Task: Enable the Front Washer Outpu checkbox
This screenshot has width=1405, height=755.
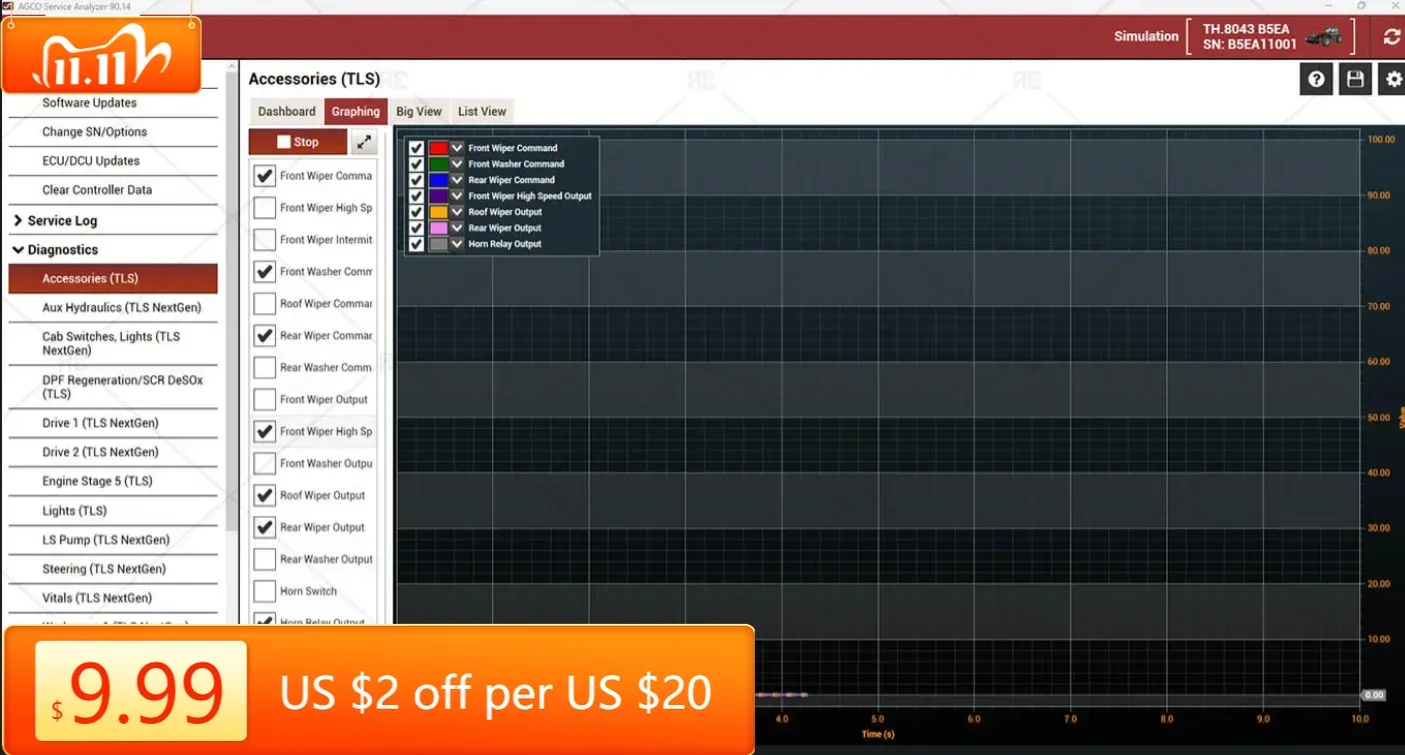Action: point(264,464)
